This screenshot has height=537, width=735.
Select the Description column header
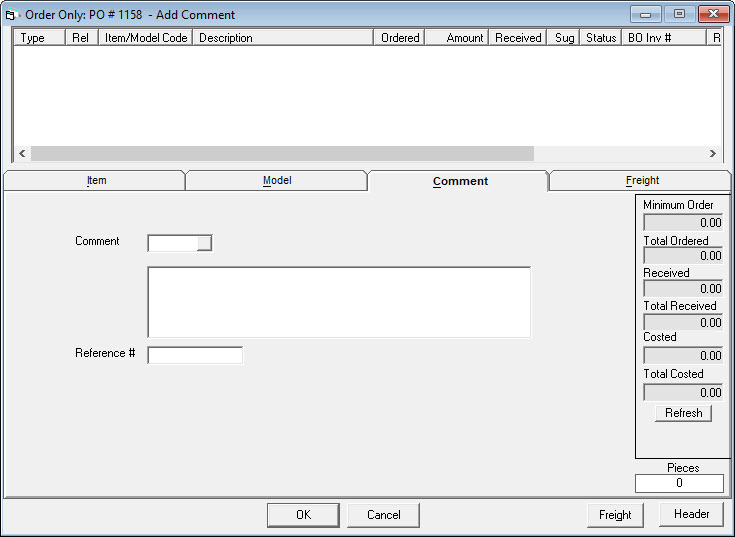coord(283,38)
